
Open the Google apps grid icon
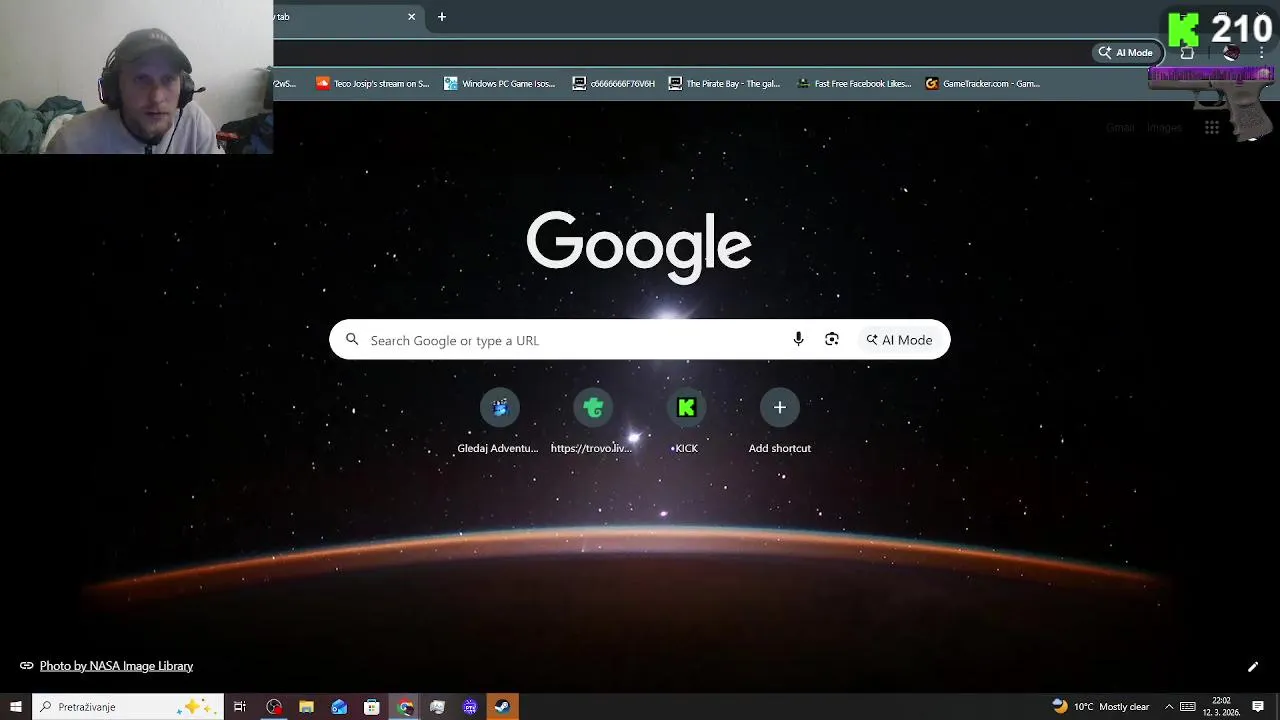(1211, 127)
